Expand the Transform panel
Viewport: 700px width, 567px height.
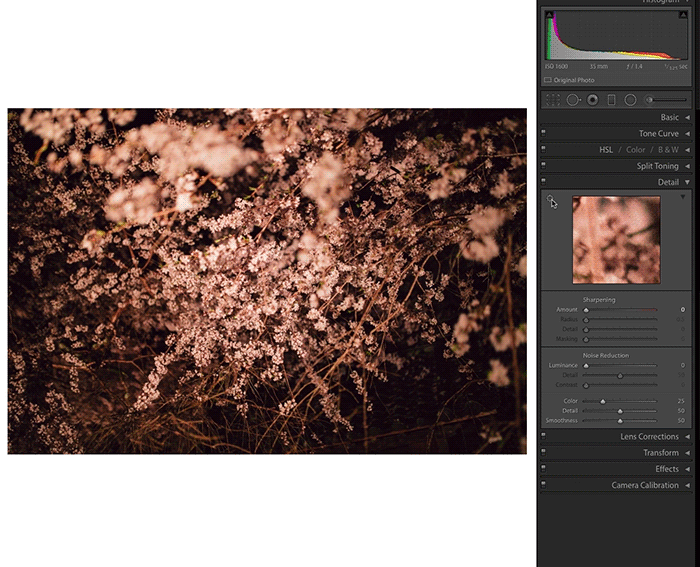point(688,453)
